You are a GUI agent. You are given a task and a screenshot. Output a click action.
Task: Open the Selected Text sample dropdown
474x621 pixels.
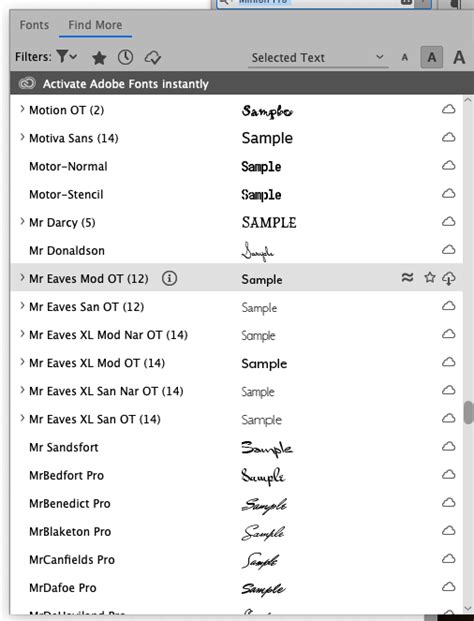coord(318,58)
